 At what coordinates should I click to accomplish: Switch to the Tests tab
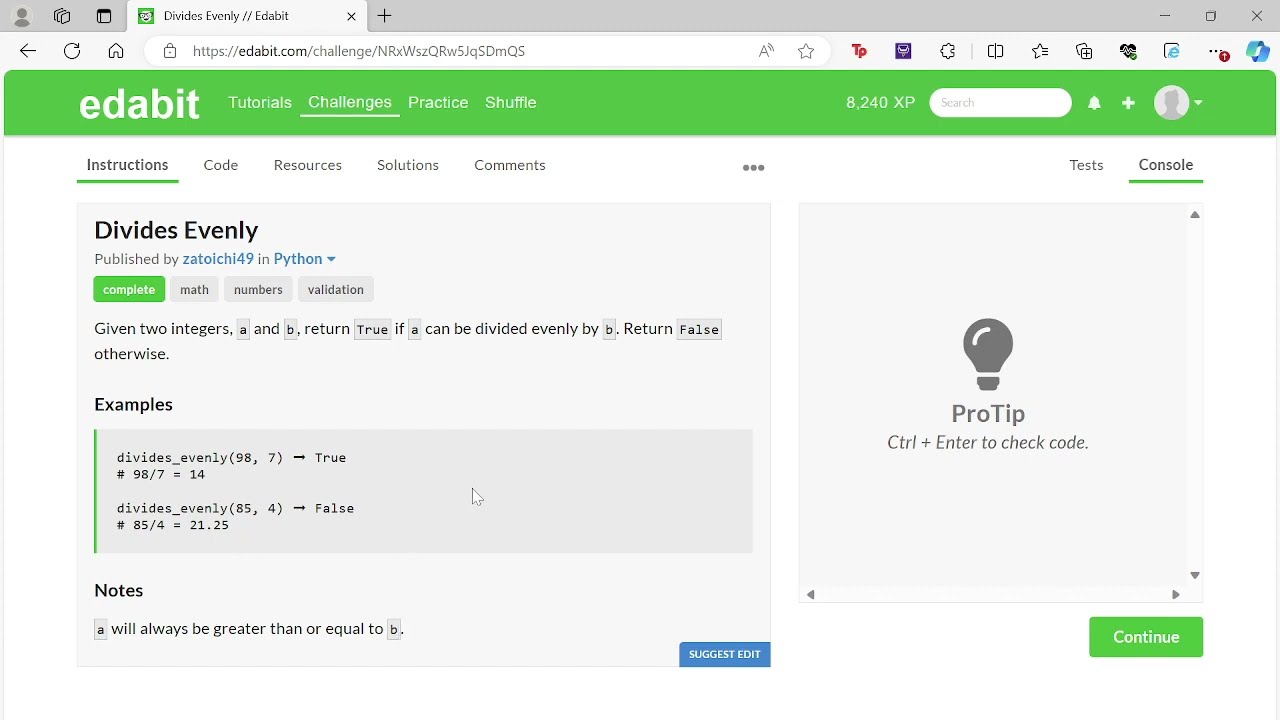click(1086, 165)
